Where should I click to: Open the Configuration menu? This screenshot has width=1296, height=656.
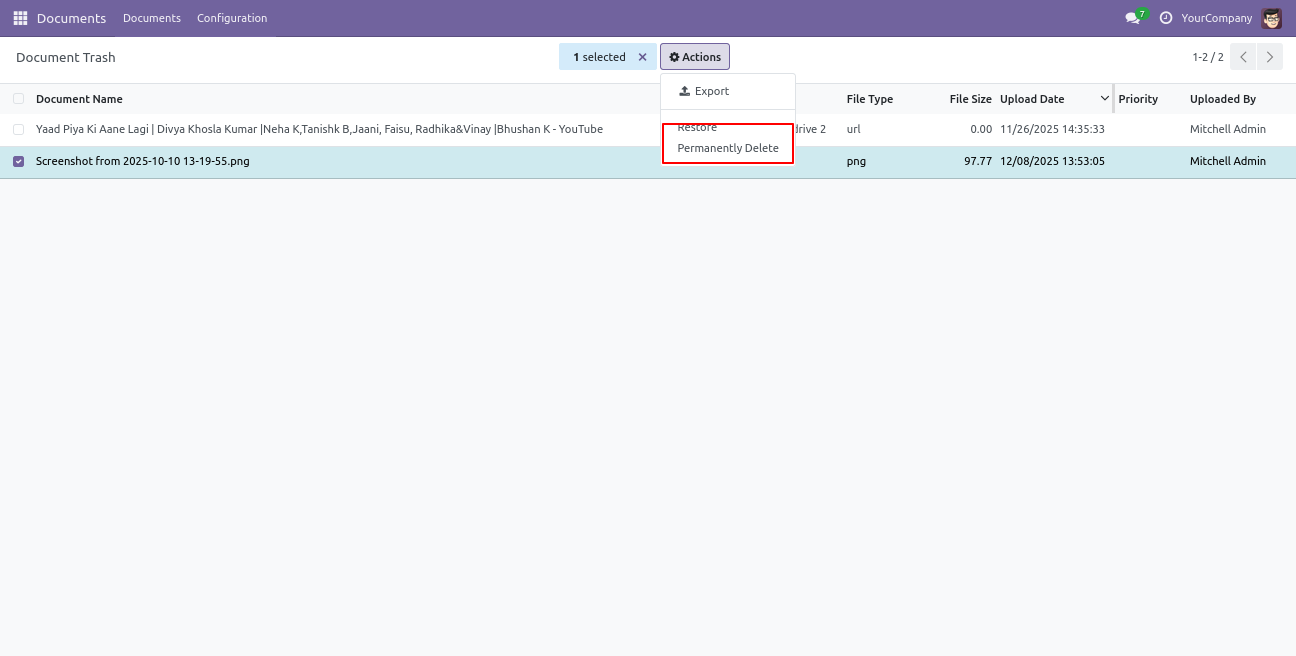(232, 18)
